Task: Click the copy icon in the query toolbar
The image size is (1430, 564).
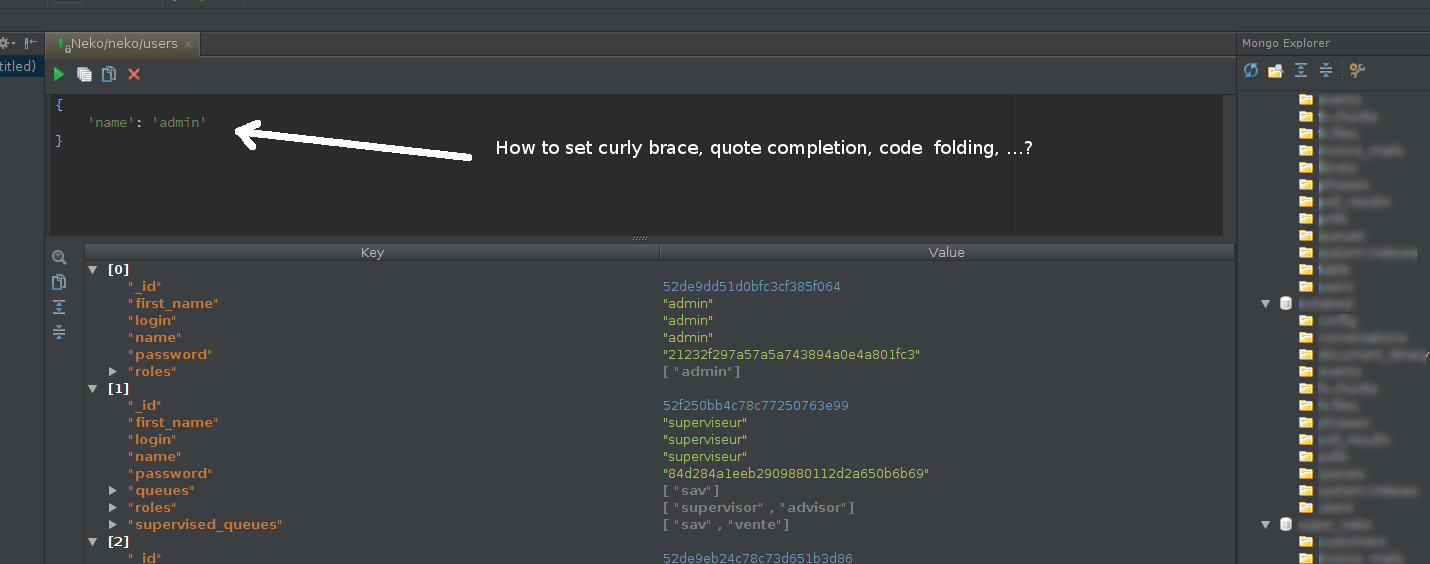Action: pos(109,74)
